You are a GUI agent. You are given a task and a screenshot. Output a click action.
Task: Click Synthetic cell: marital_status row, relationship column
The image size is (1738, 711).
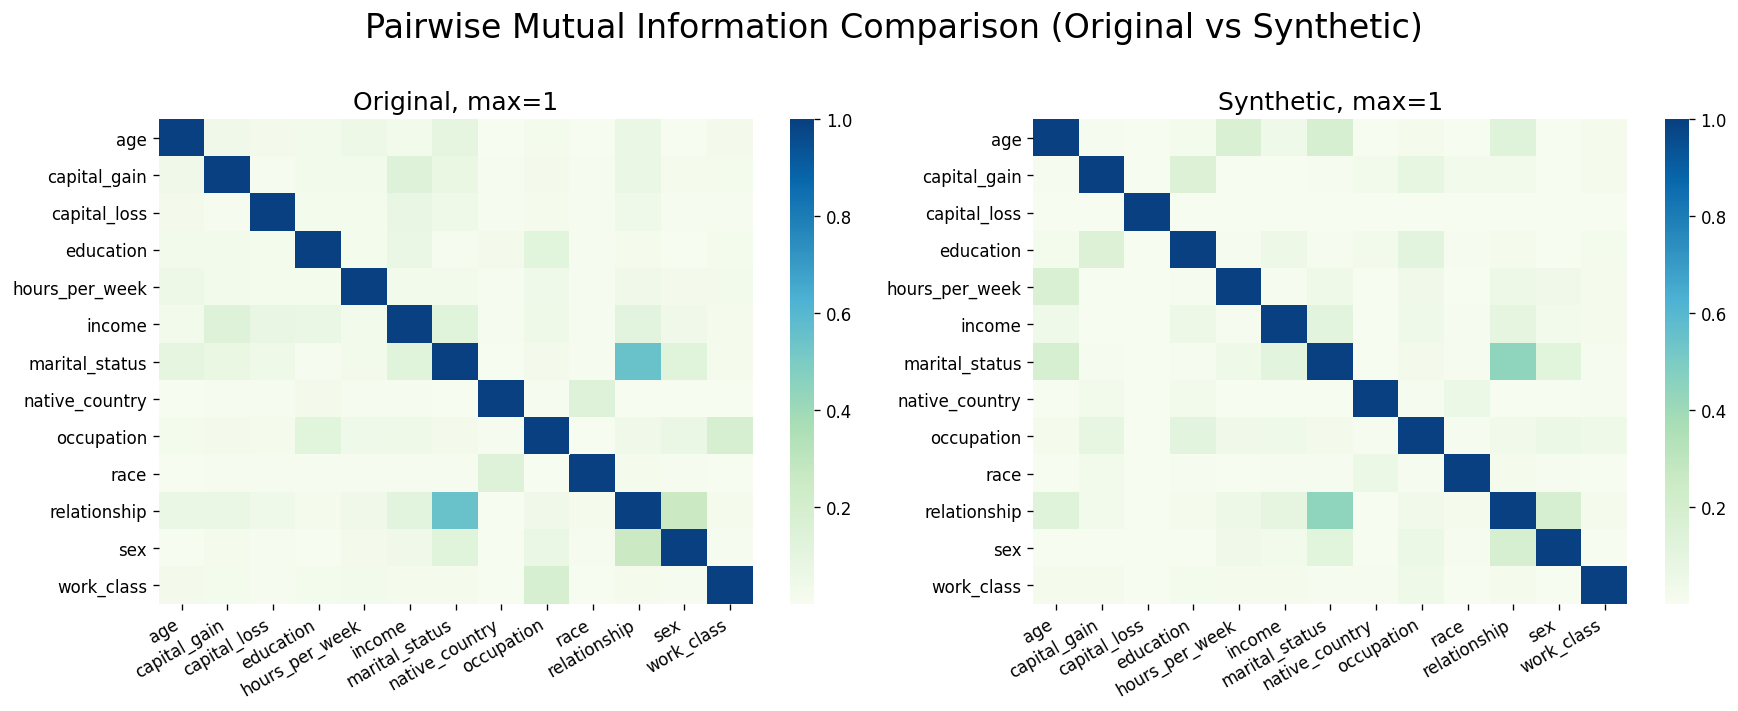click(x=1513, y=362)
